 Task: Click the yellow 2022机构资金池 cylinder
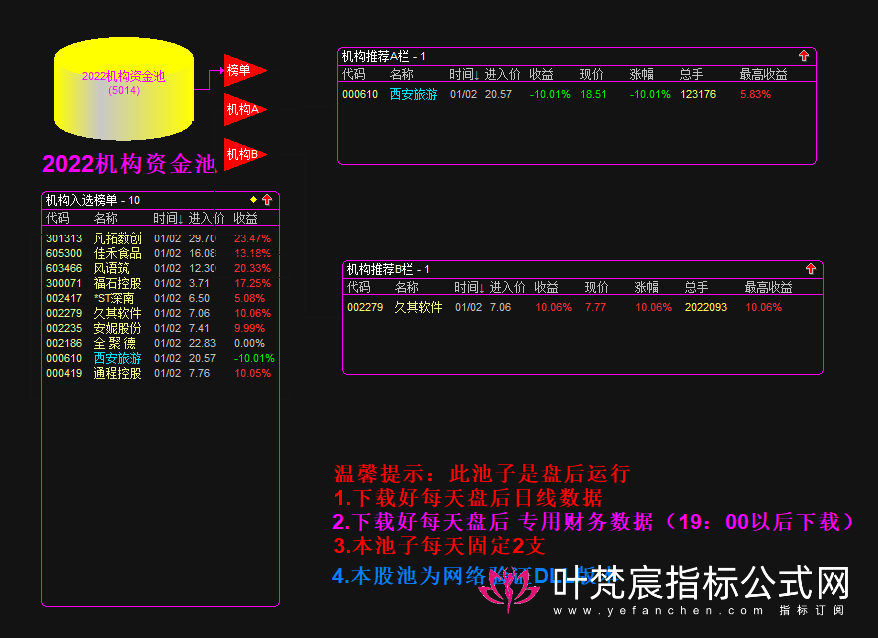(x=124, y=89)
